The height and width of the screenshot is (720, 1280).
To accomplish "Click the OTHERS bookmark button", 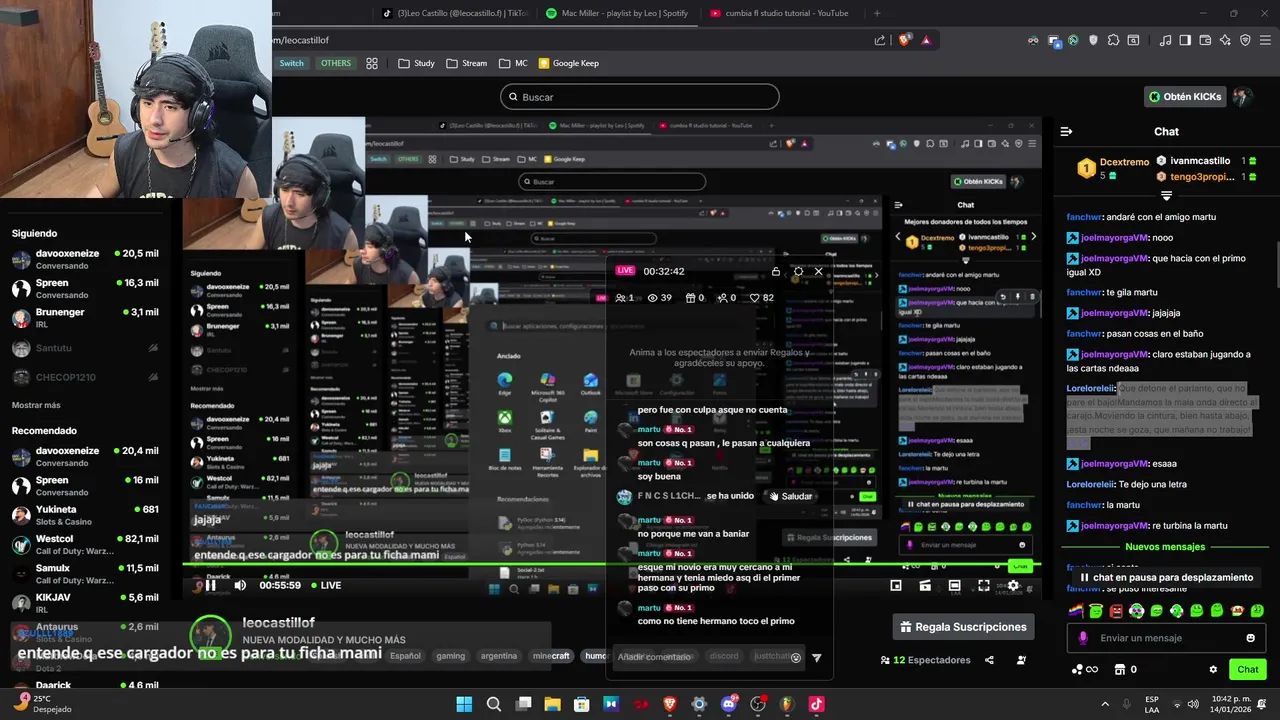I will point(335,63).
